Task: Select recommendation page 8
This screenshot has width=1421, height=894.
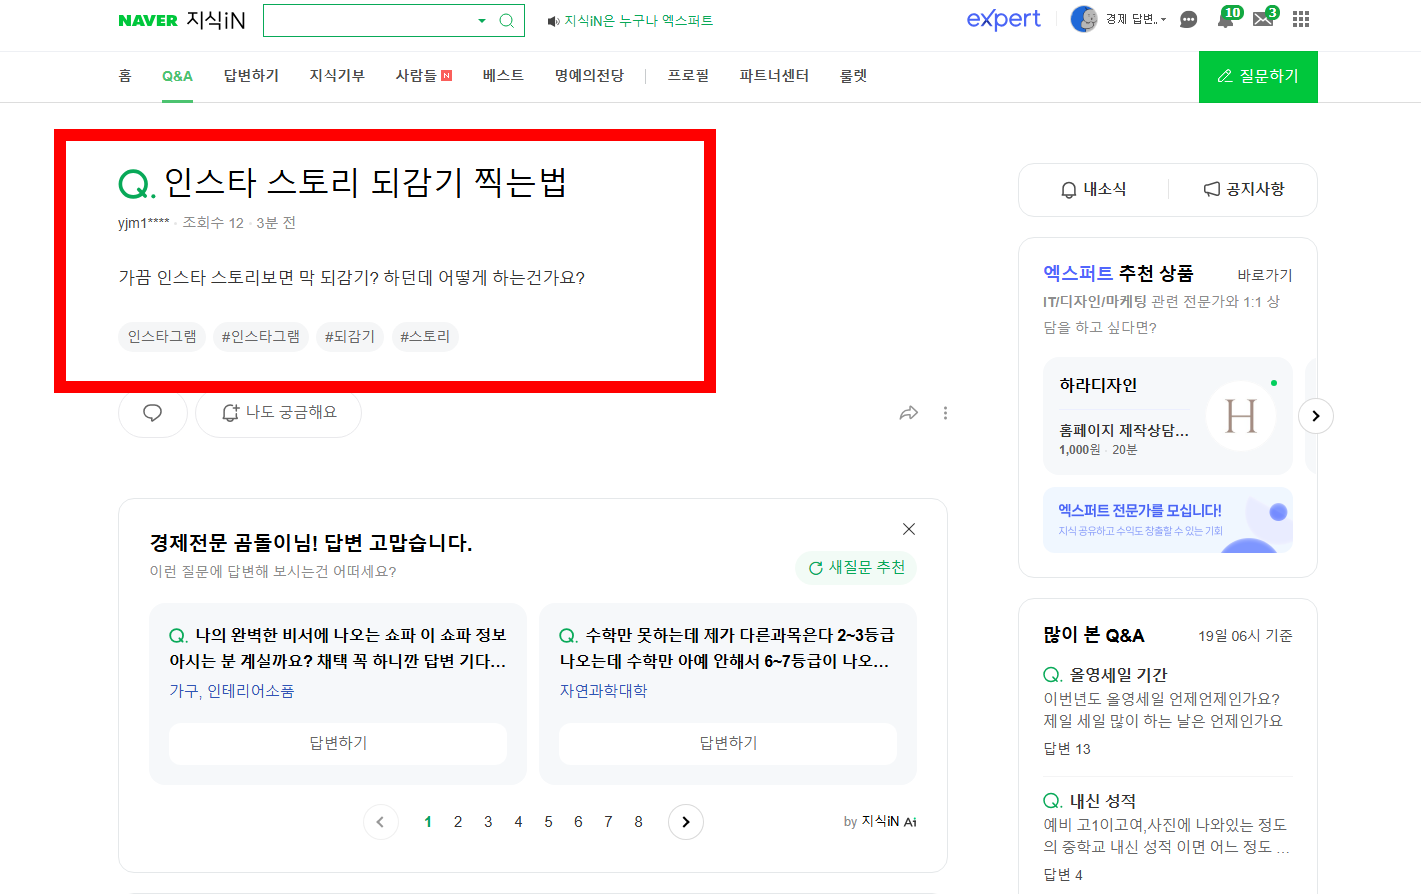Action: tap(638, 822)
